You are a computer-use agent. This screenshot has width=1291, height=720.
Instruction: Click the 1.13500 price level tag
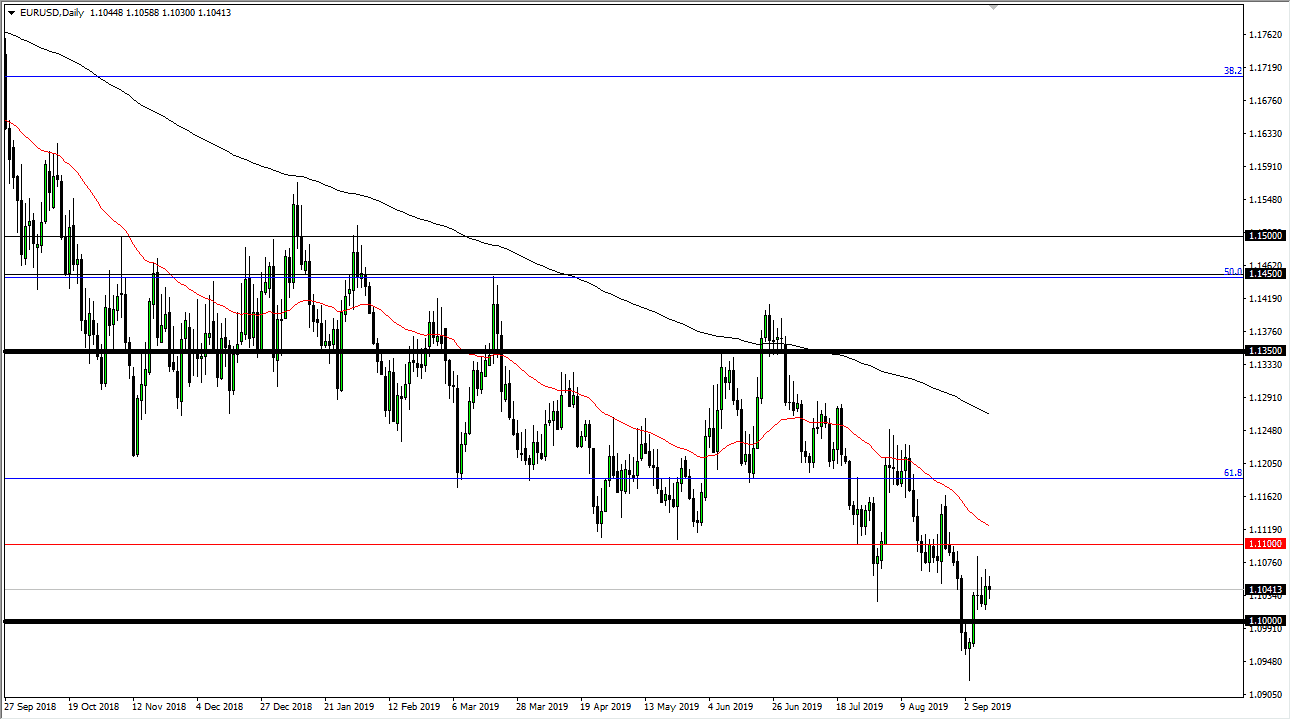click(1265, 351)
